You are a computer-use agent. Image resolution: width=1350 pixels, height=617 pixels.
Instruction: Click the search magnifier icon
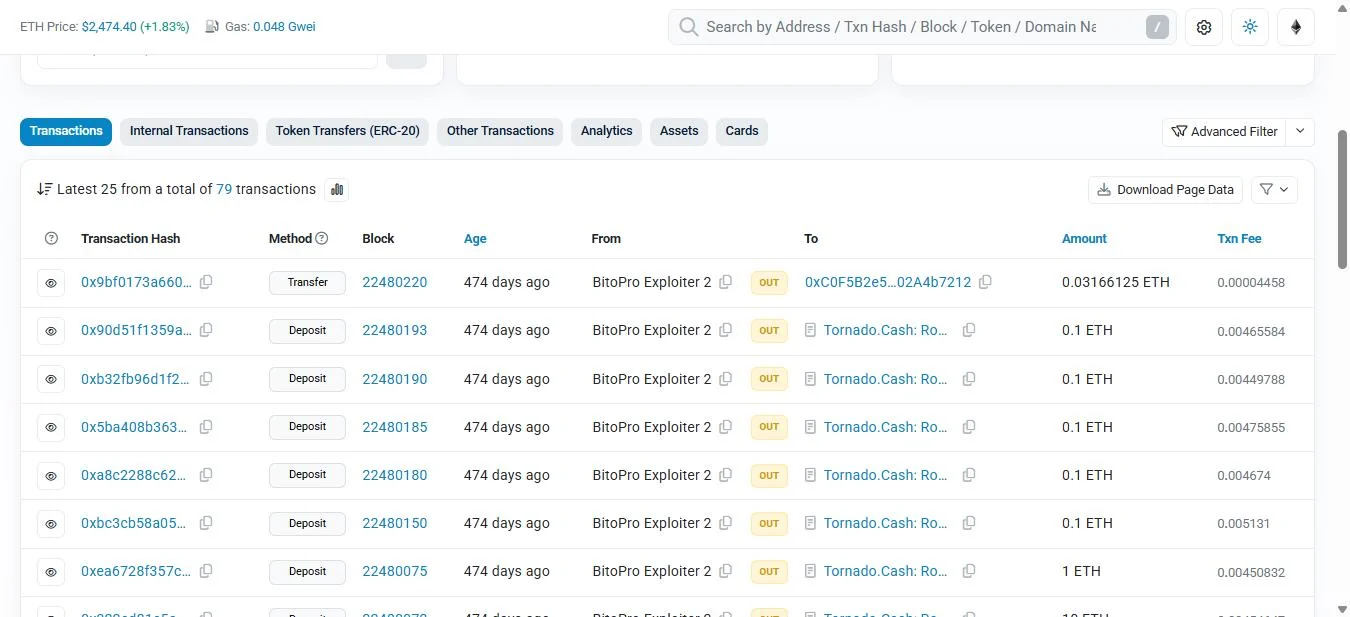tap(688, 27)
